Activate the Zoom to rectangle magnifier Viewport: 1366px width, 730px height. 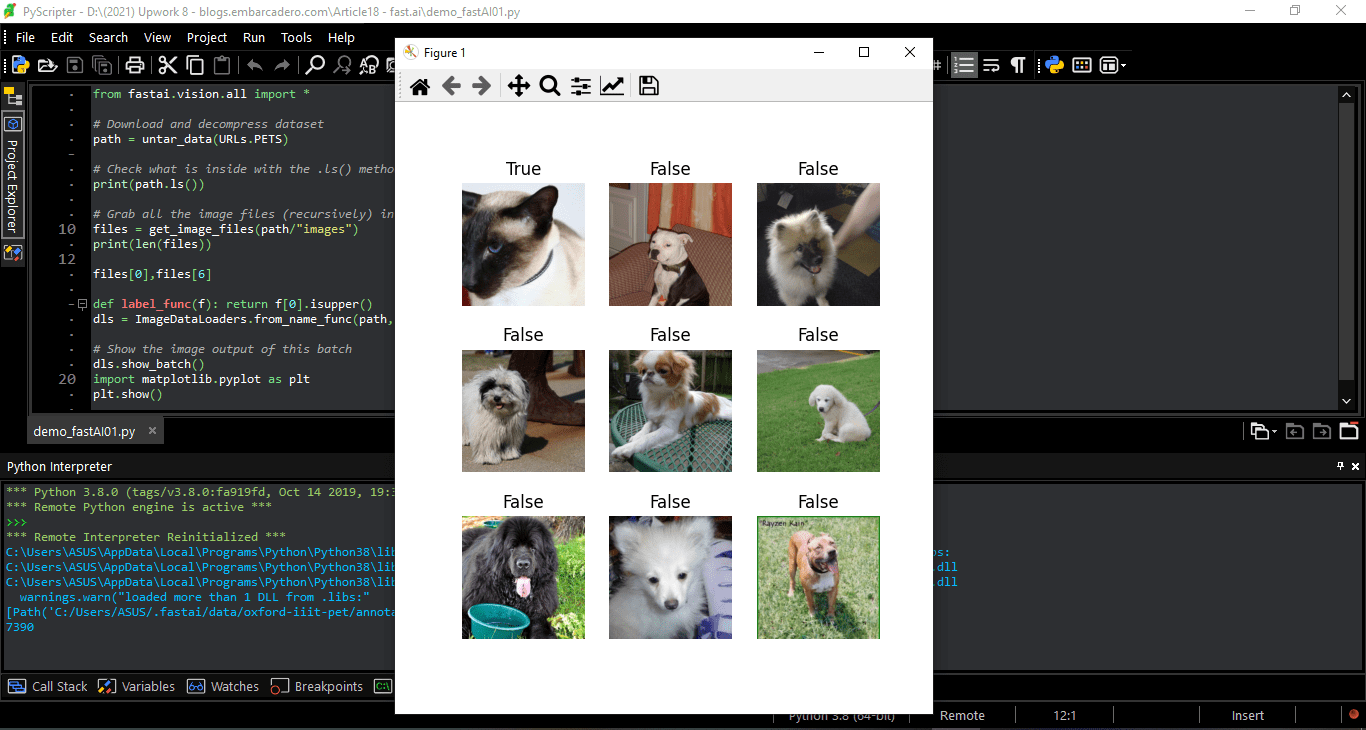tap(549, 86)
